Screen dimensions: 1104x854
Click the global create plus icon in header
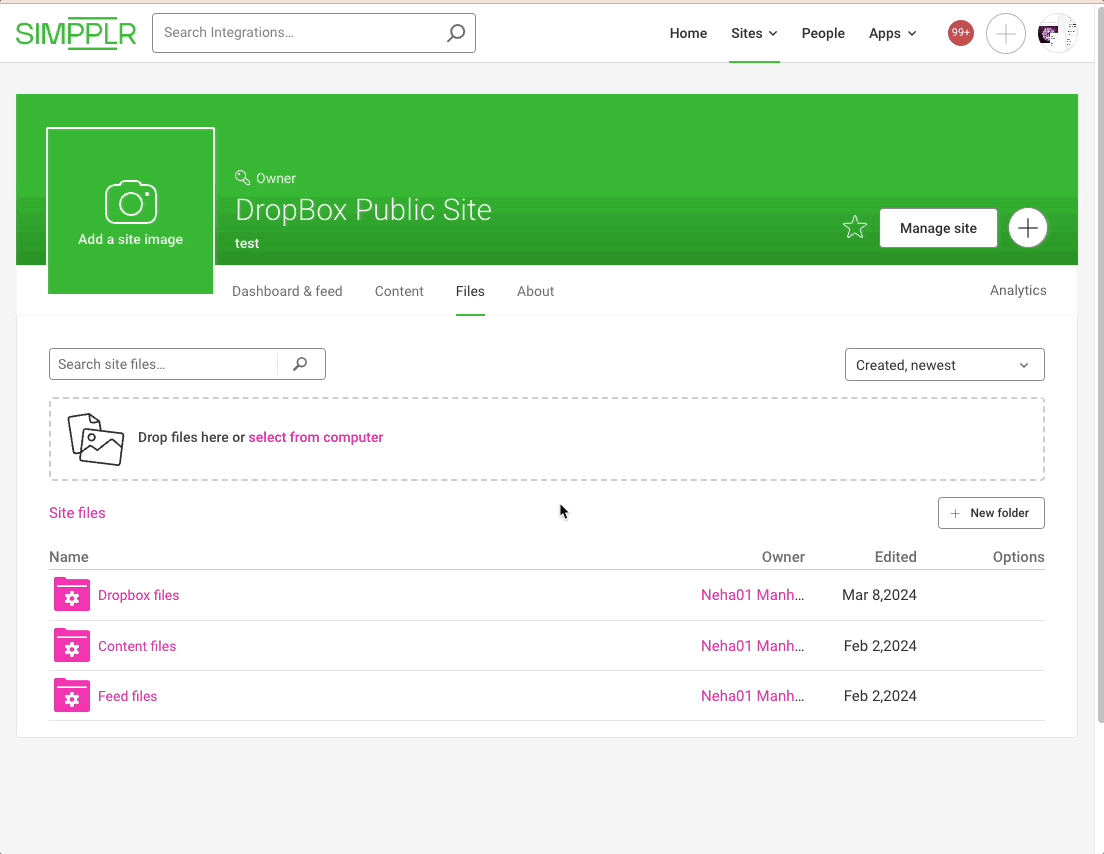tap(1005, 33)
